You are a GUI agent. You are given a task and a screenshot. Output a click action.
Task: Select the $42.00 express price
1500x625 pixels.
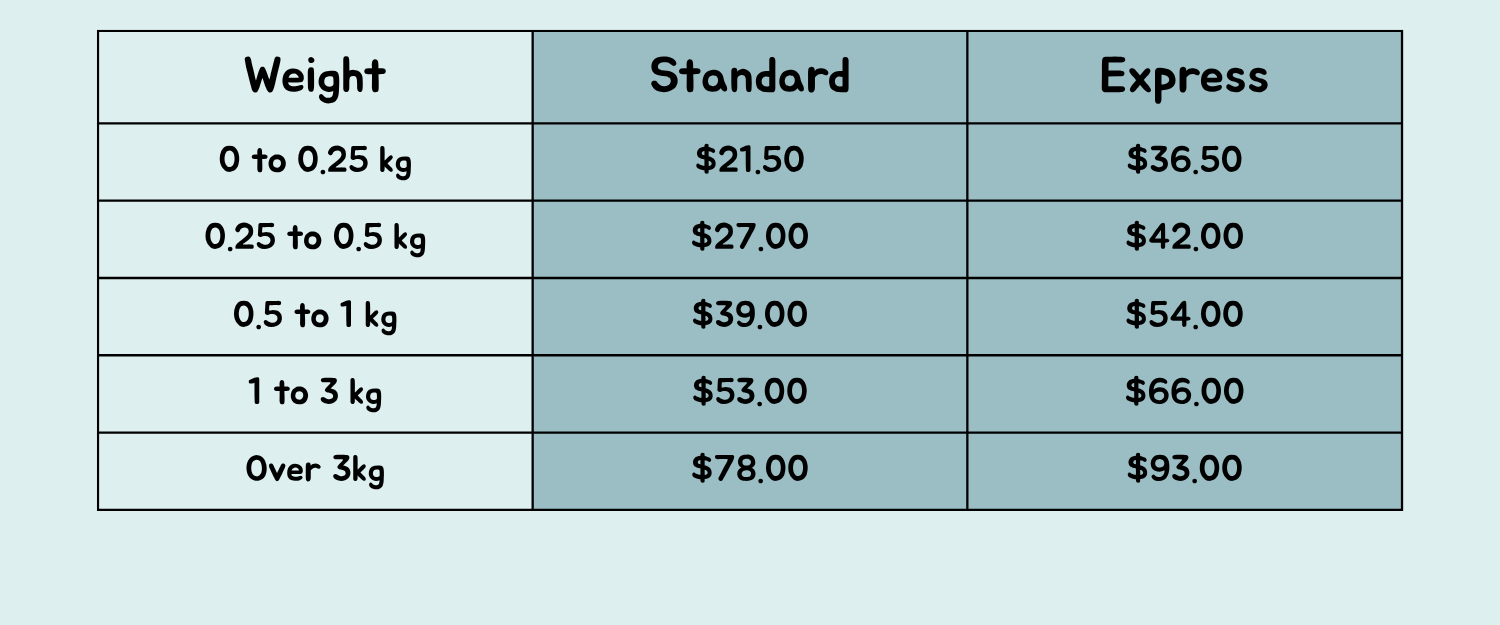(1185, 239)
